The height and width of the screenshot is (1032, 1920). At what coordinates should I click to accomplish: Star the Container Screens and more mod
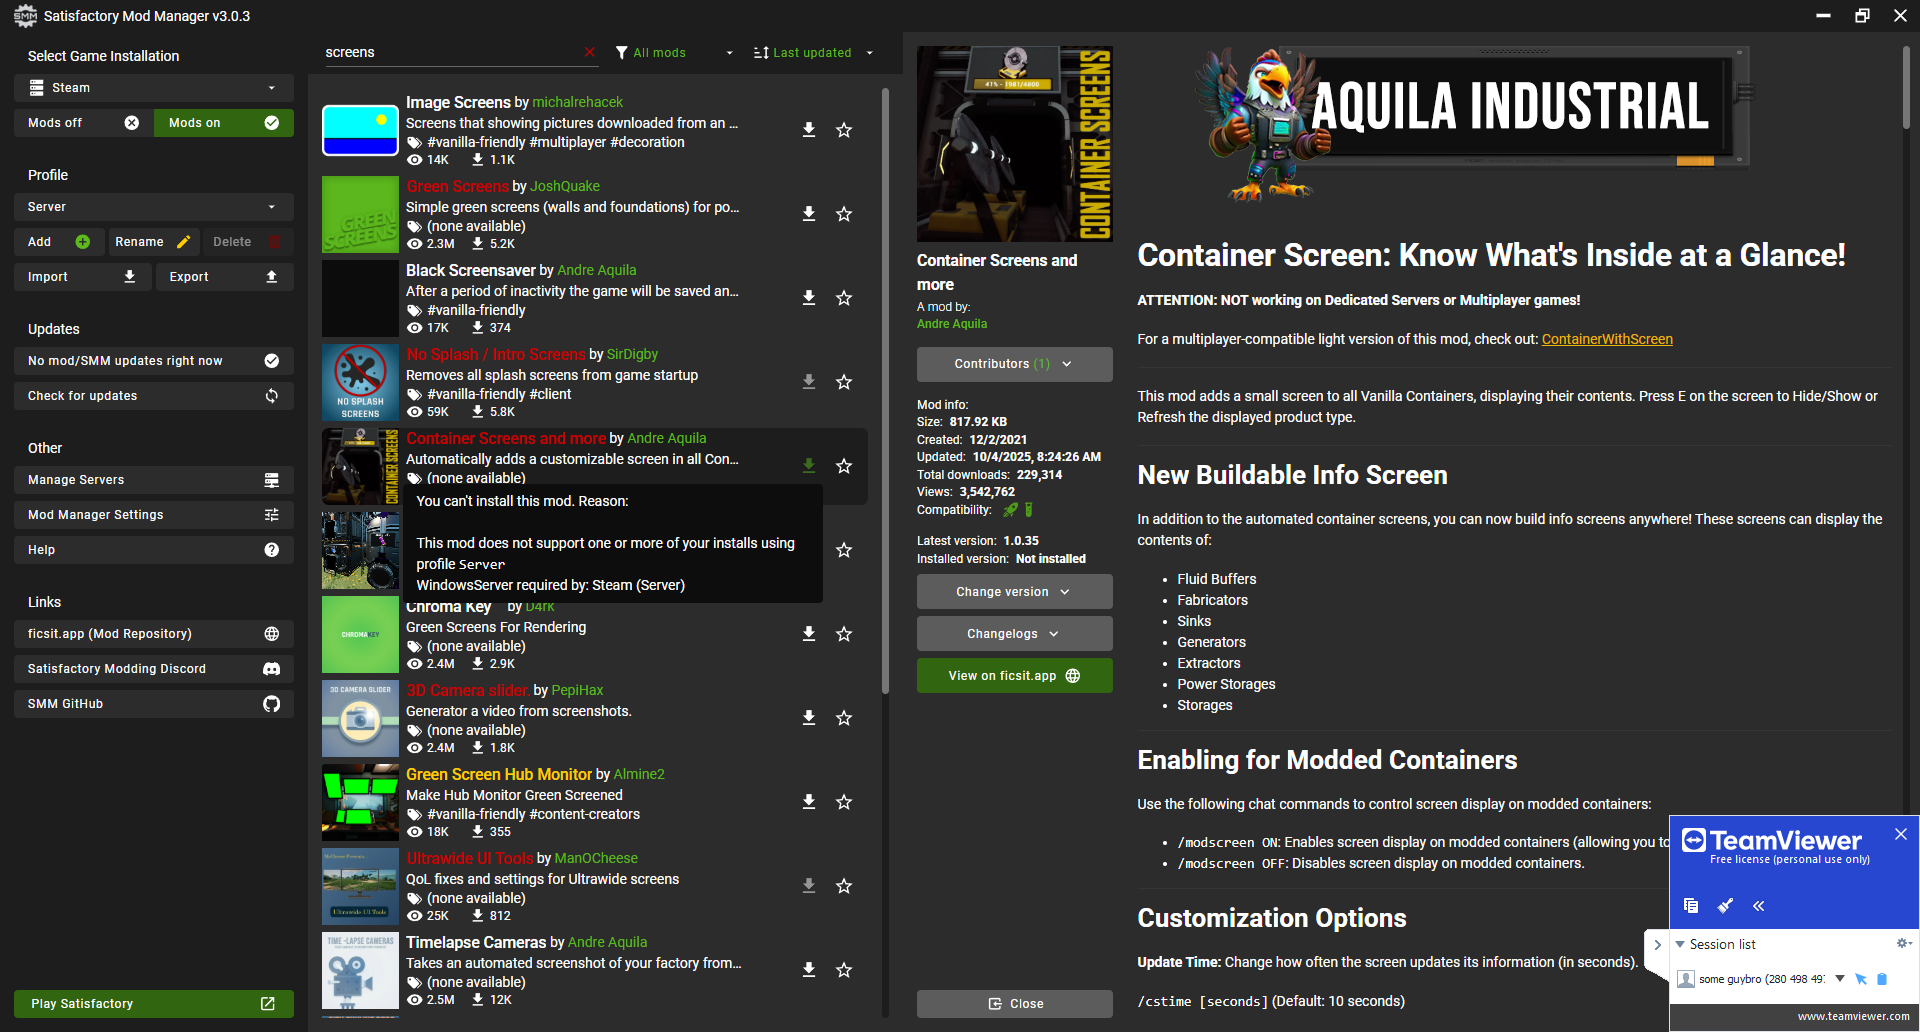pos(844,466)
